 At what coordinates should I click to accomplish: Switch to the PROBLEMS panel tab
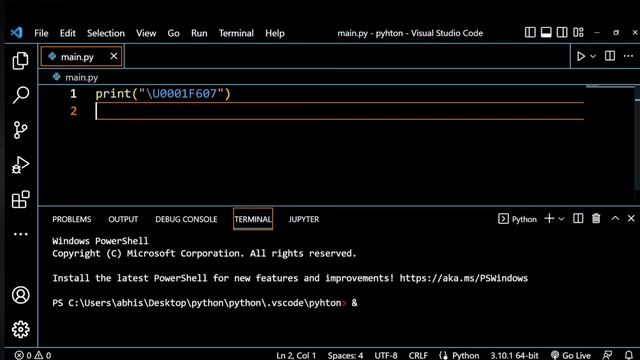pyautogui.click(x=71, y=219)
